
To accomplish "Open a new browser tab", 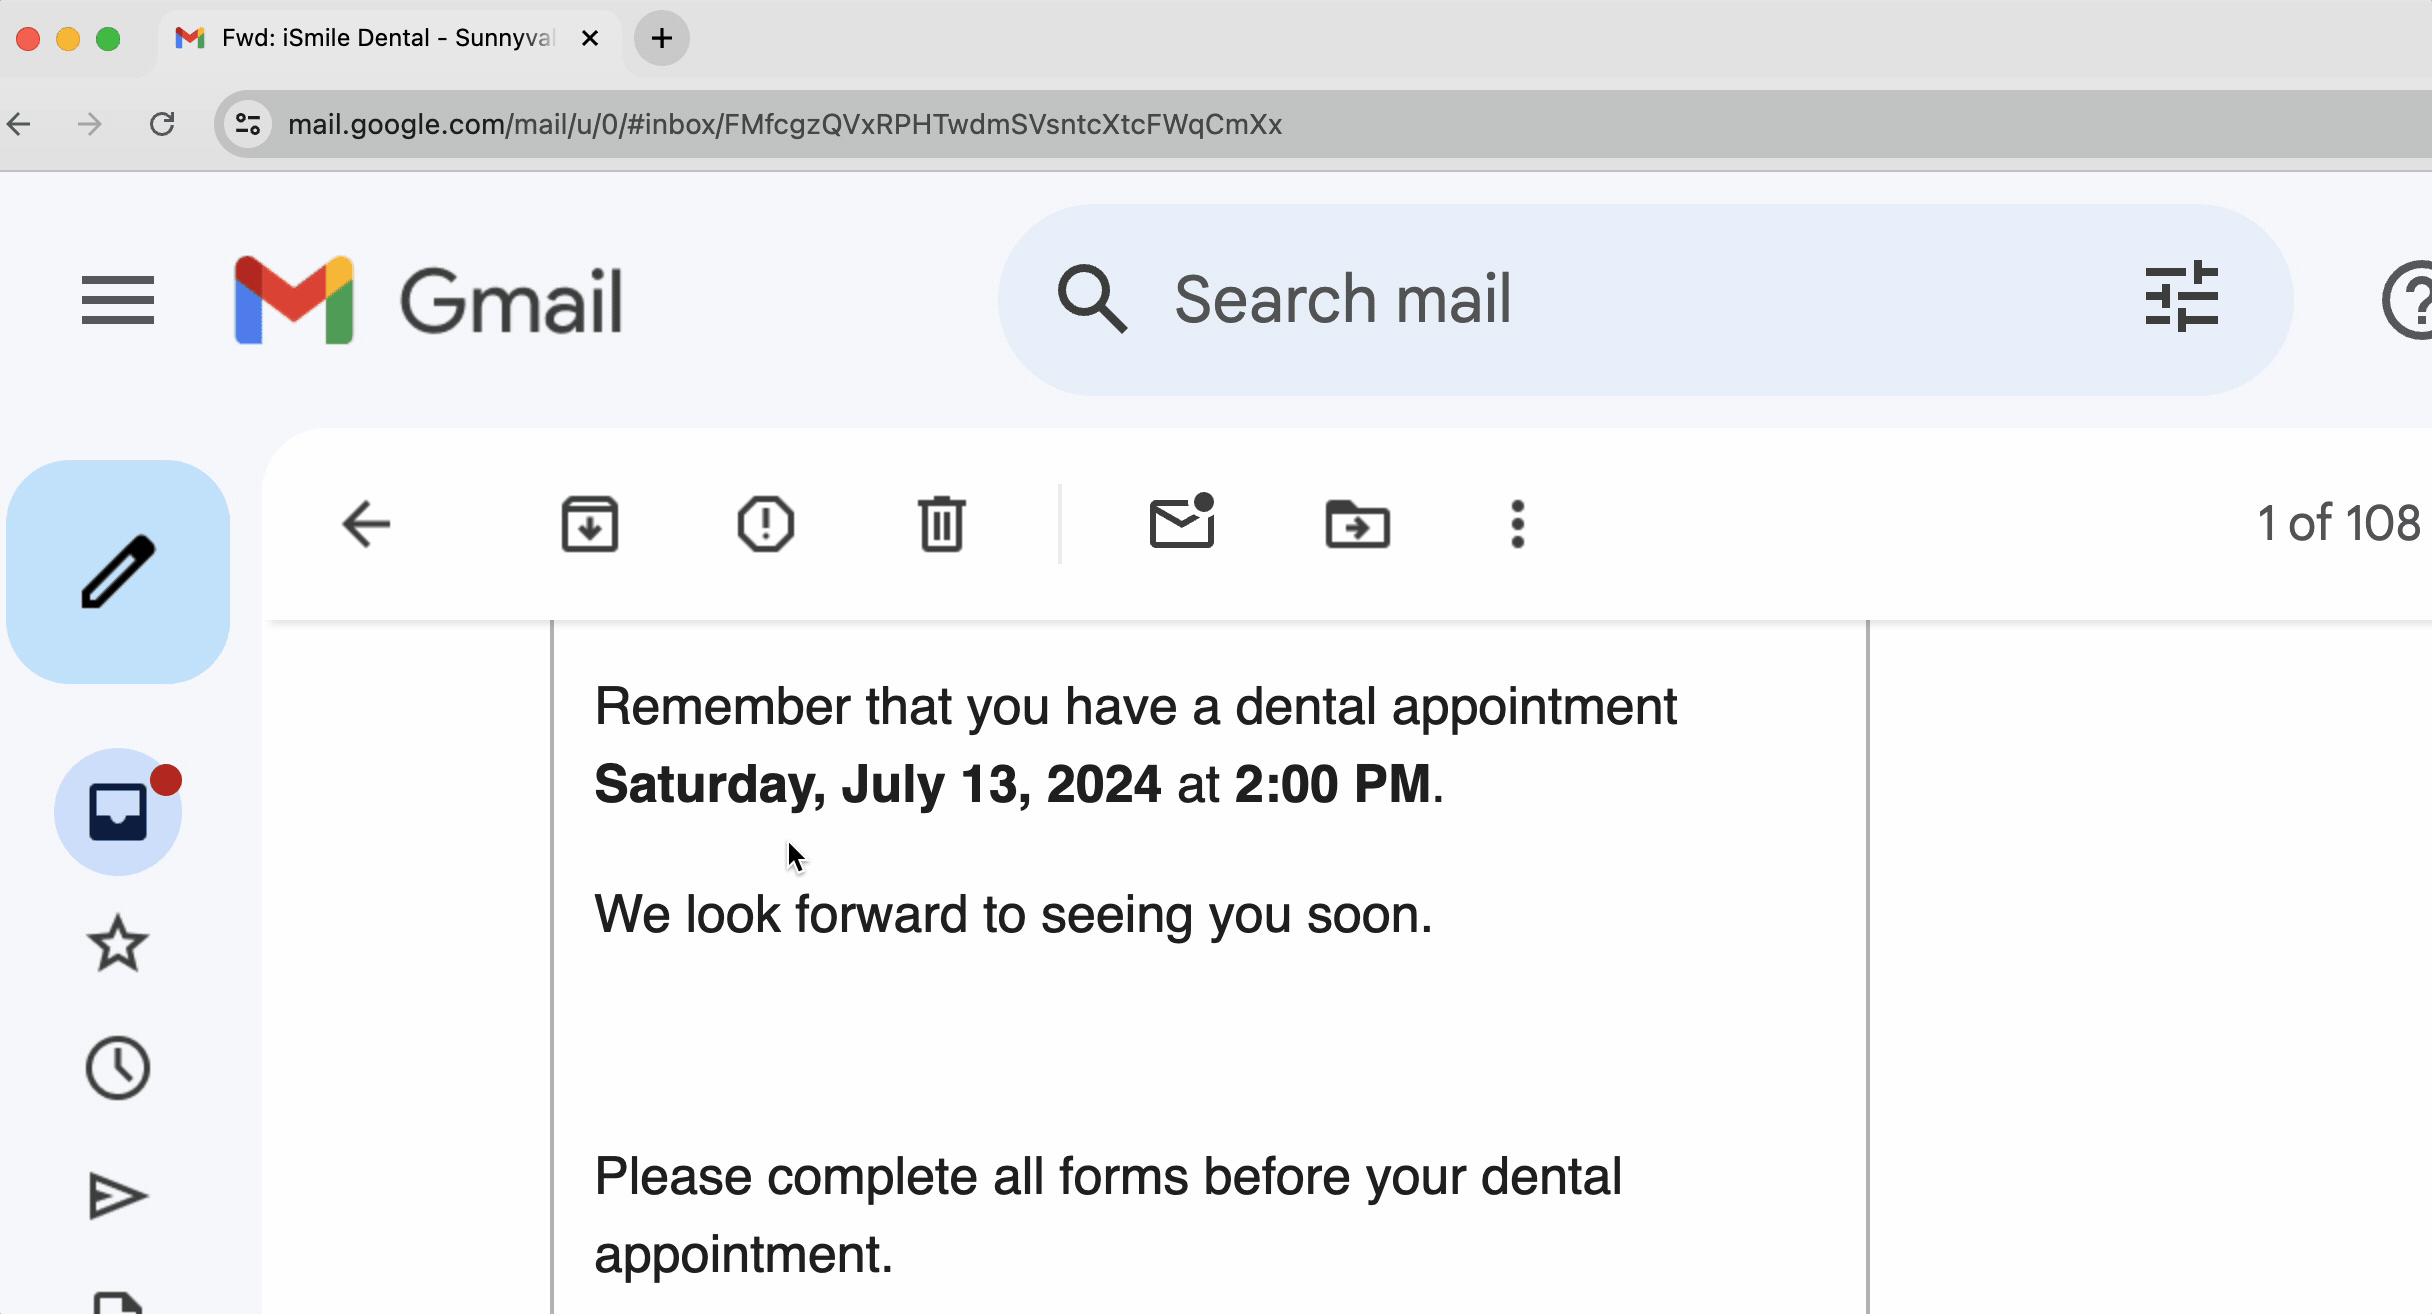I will (661, 38).
